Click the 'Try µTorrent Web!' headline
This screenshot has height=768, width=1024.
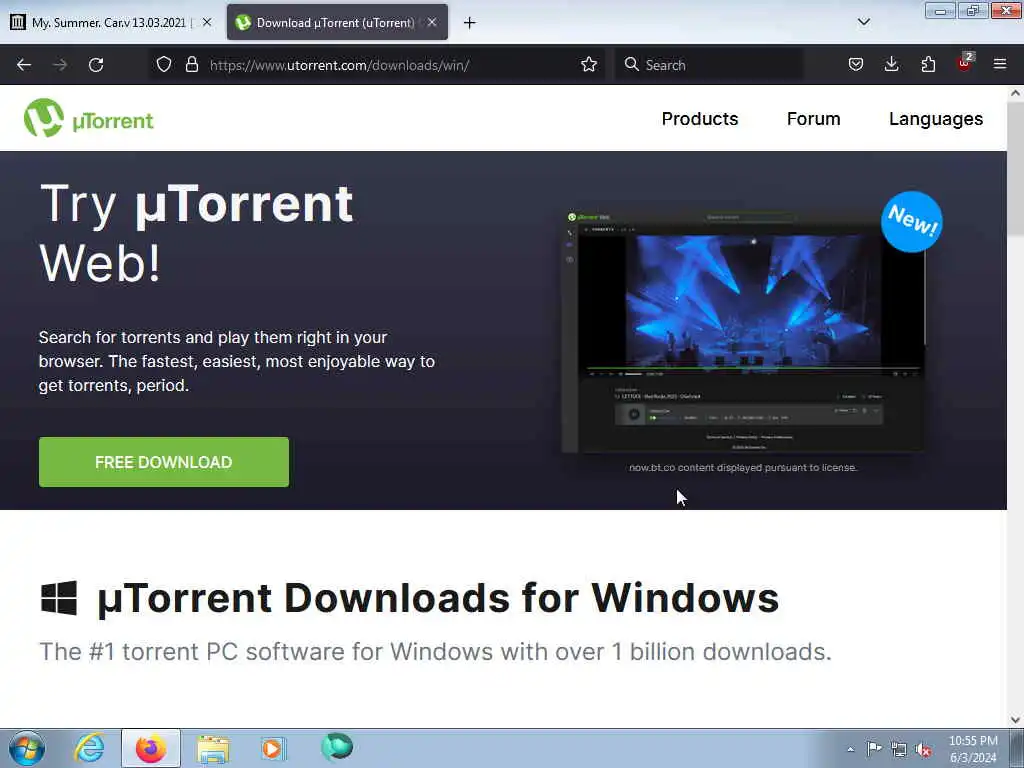196,233
